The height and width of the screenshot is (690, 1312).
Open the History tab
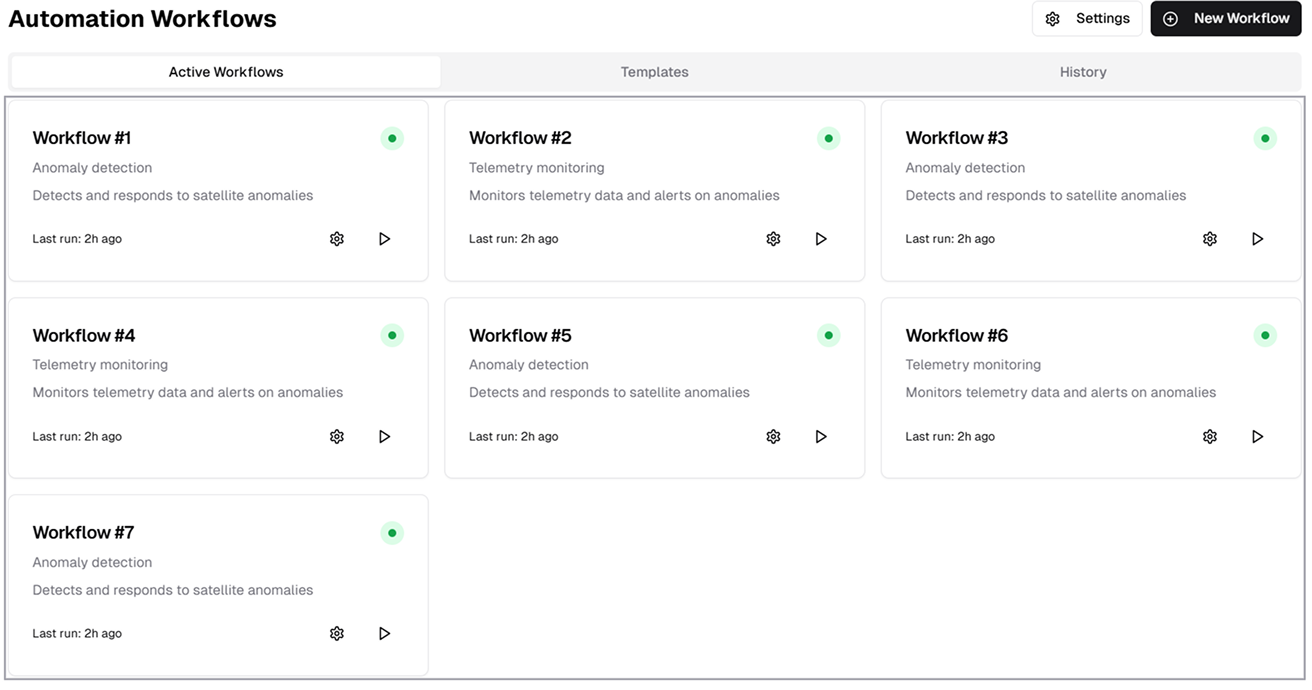coord(1083,72)
